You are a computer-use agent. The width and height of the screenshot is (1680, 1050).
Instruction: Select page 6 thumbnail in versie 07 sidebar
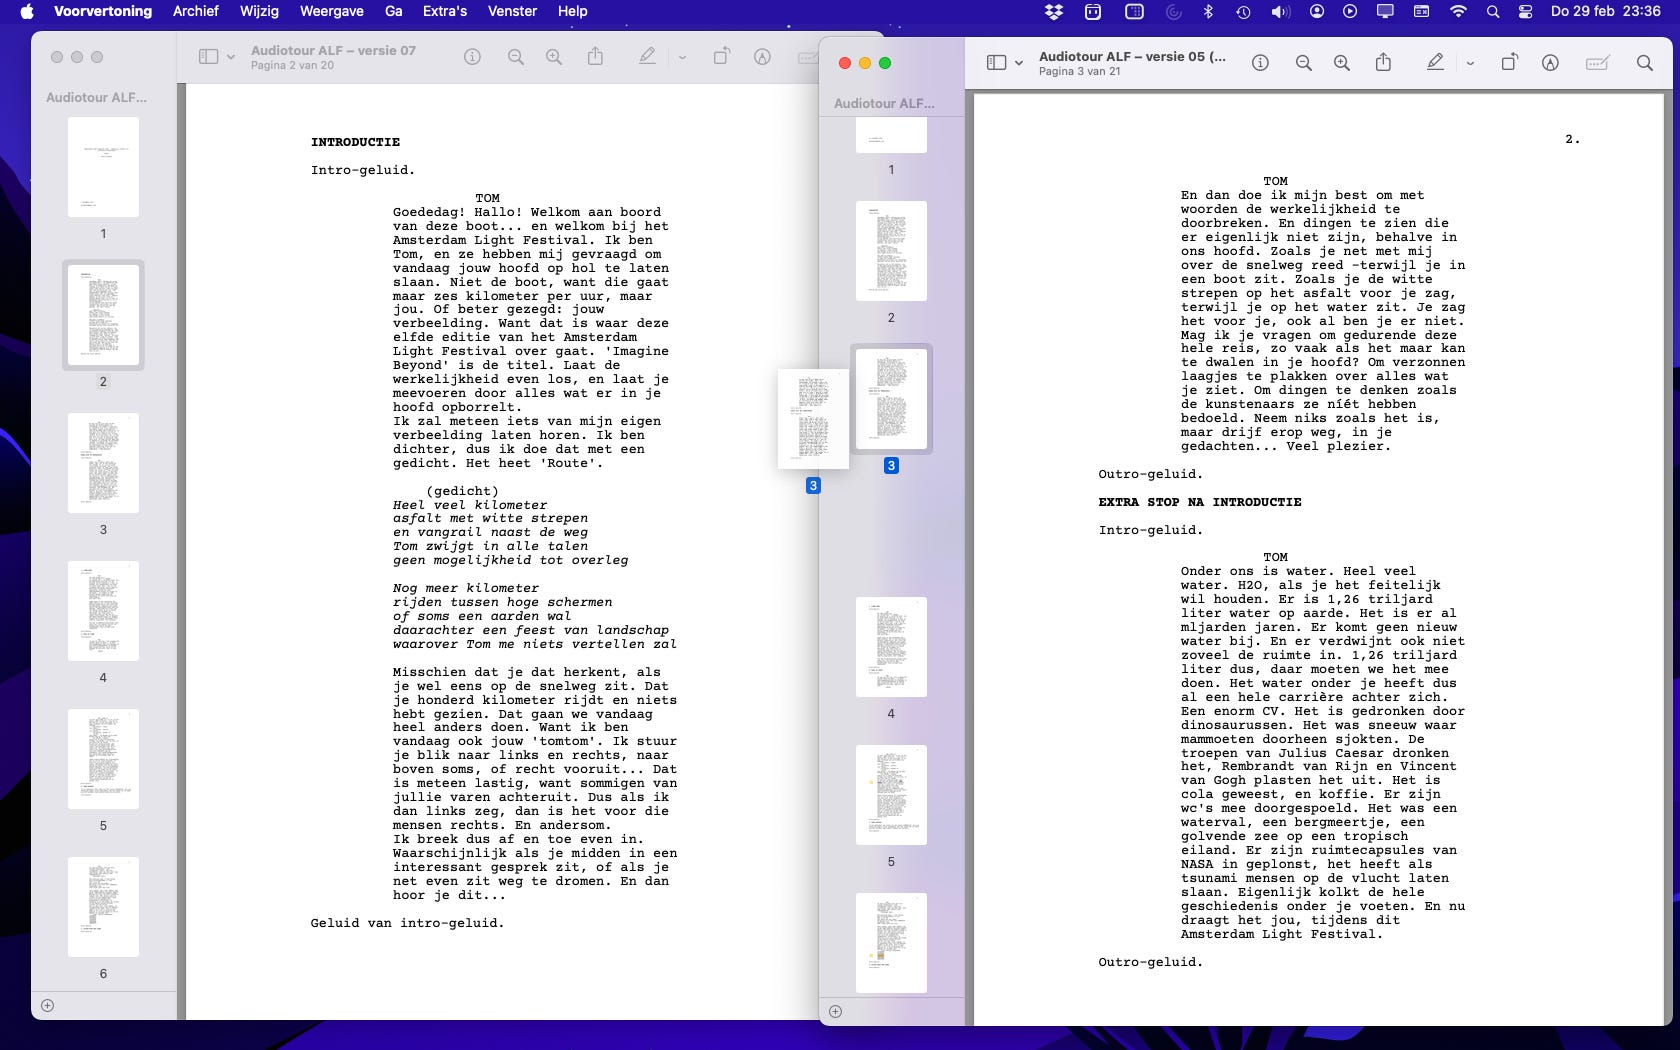click(x=103, y=907)
